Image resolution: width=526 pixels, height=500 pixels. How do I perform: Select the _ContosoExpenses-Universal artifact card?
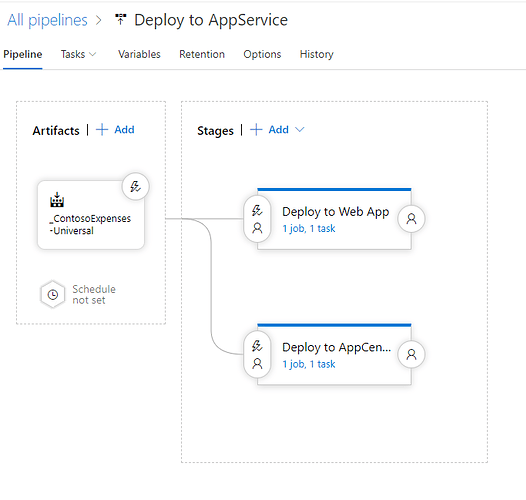click(x=91, y=215)
